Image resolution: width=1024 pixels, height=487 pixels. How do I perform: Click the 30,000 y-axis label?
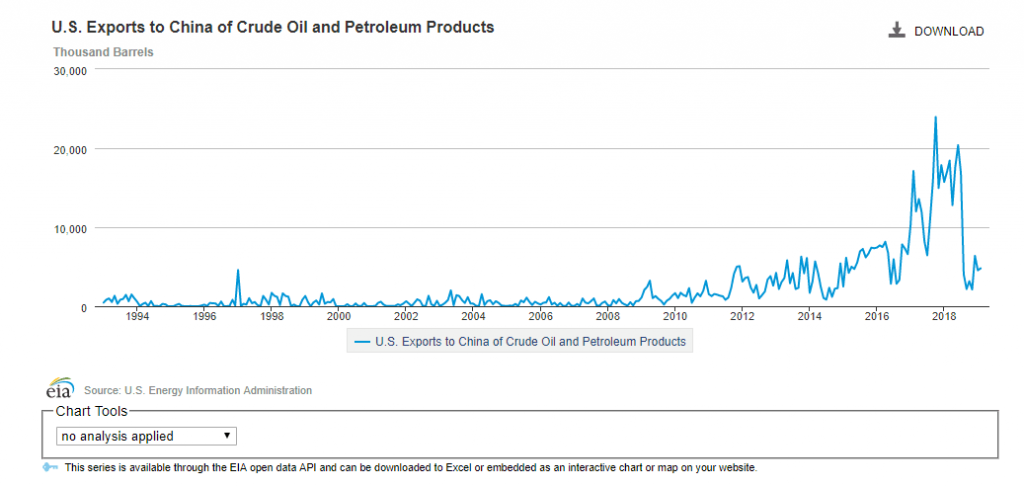coord(70,71)
